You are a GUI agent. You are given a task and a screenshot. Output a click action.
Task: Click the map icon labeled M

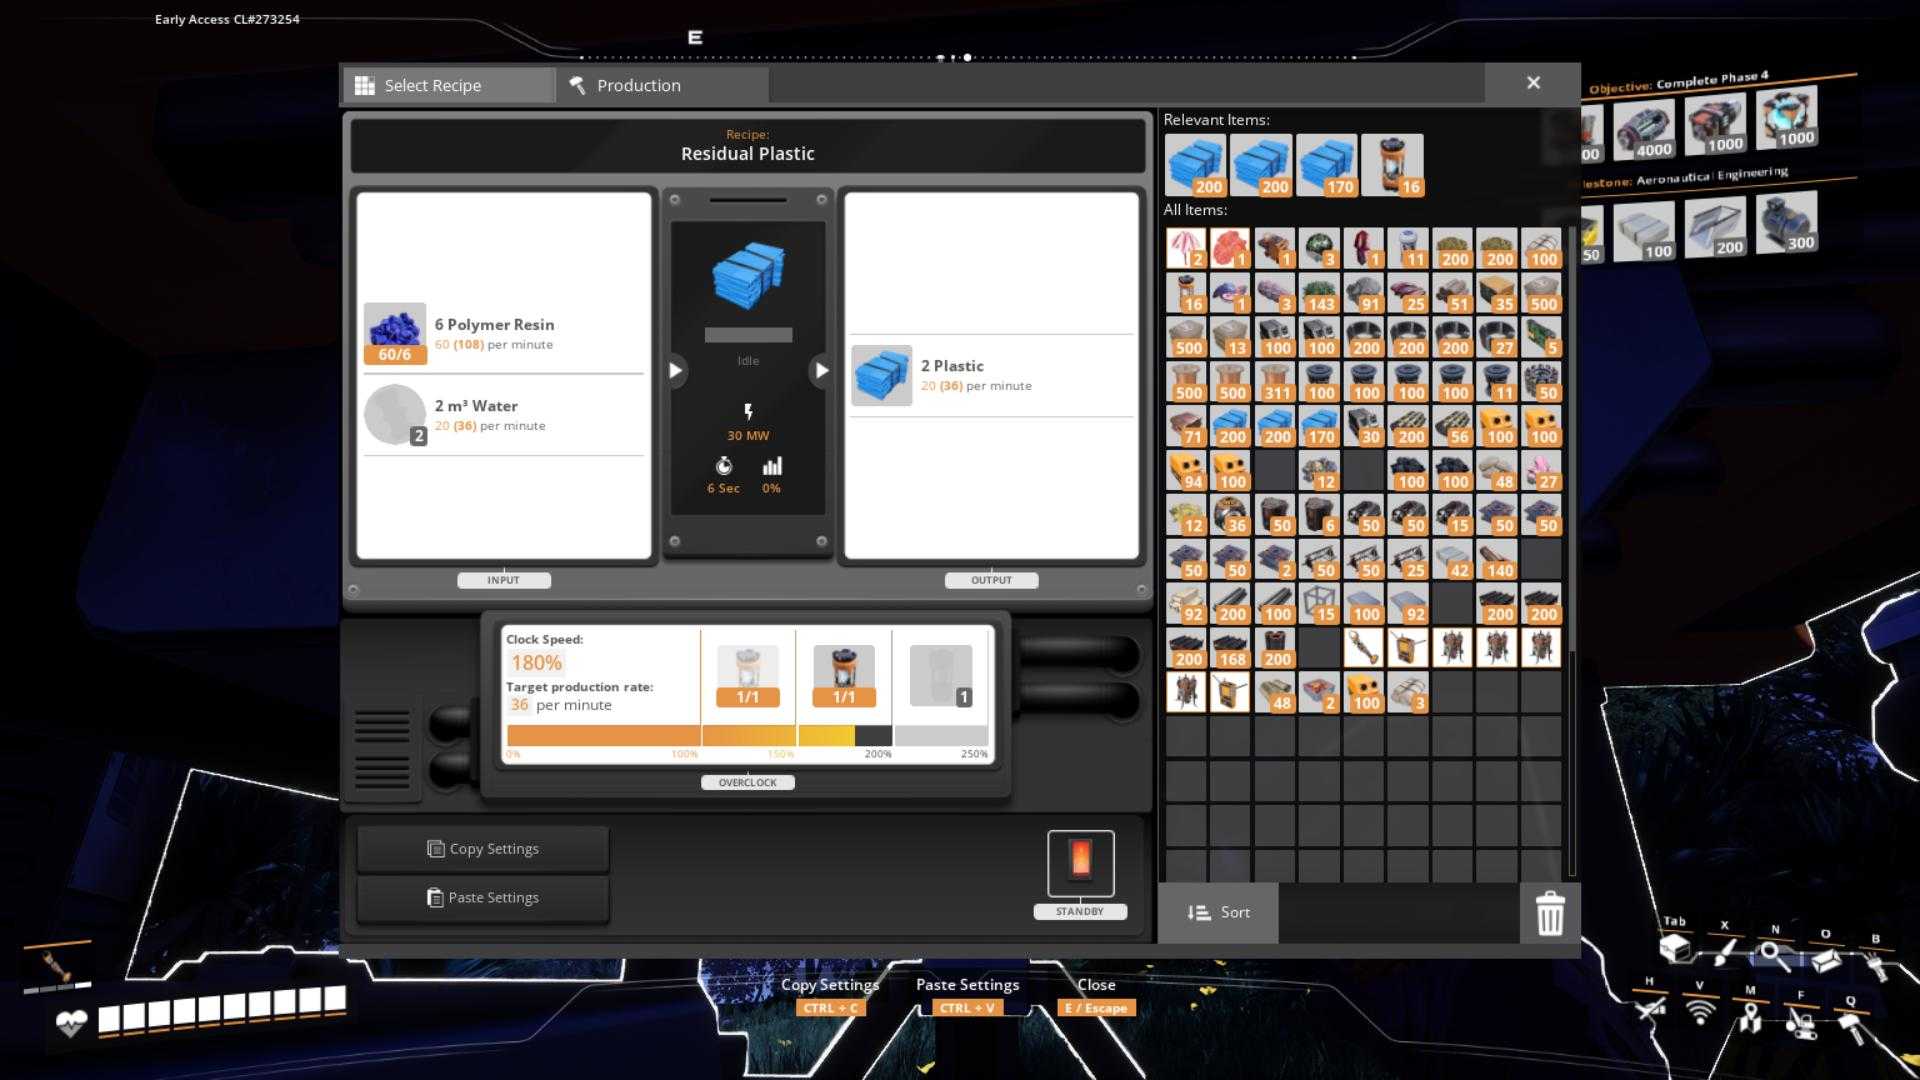[1750, 1018]
